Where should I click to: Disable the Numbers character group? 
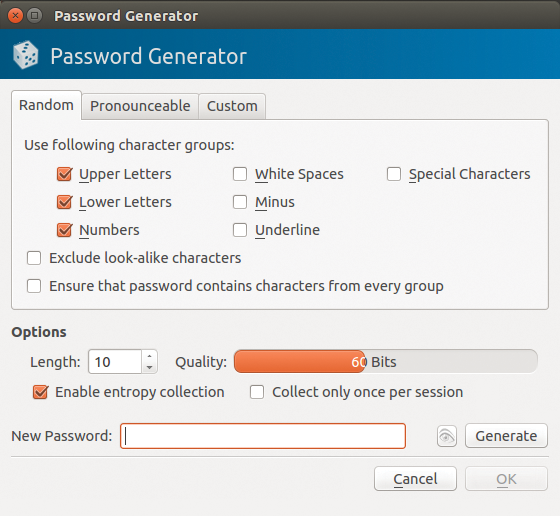(65, 230)
